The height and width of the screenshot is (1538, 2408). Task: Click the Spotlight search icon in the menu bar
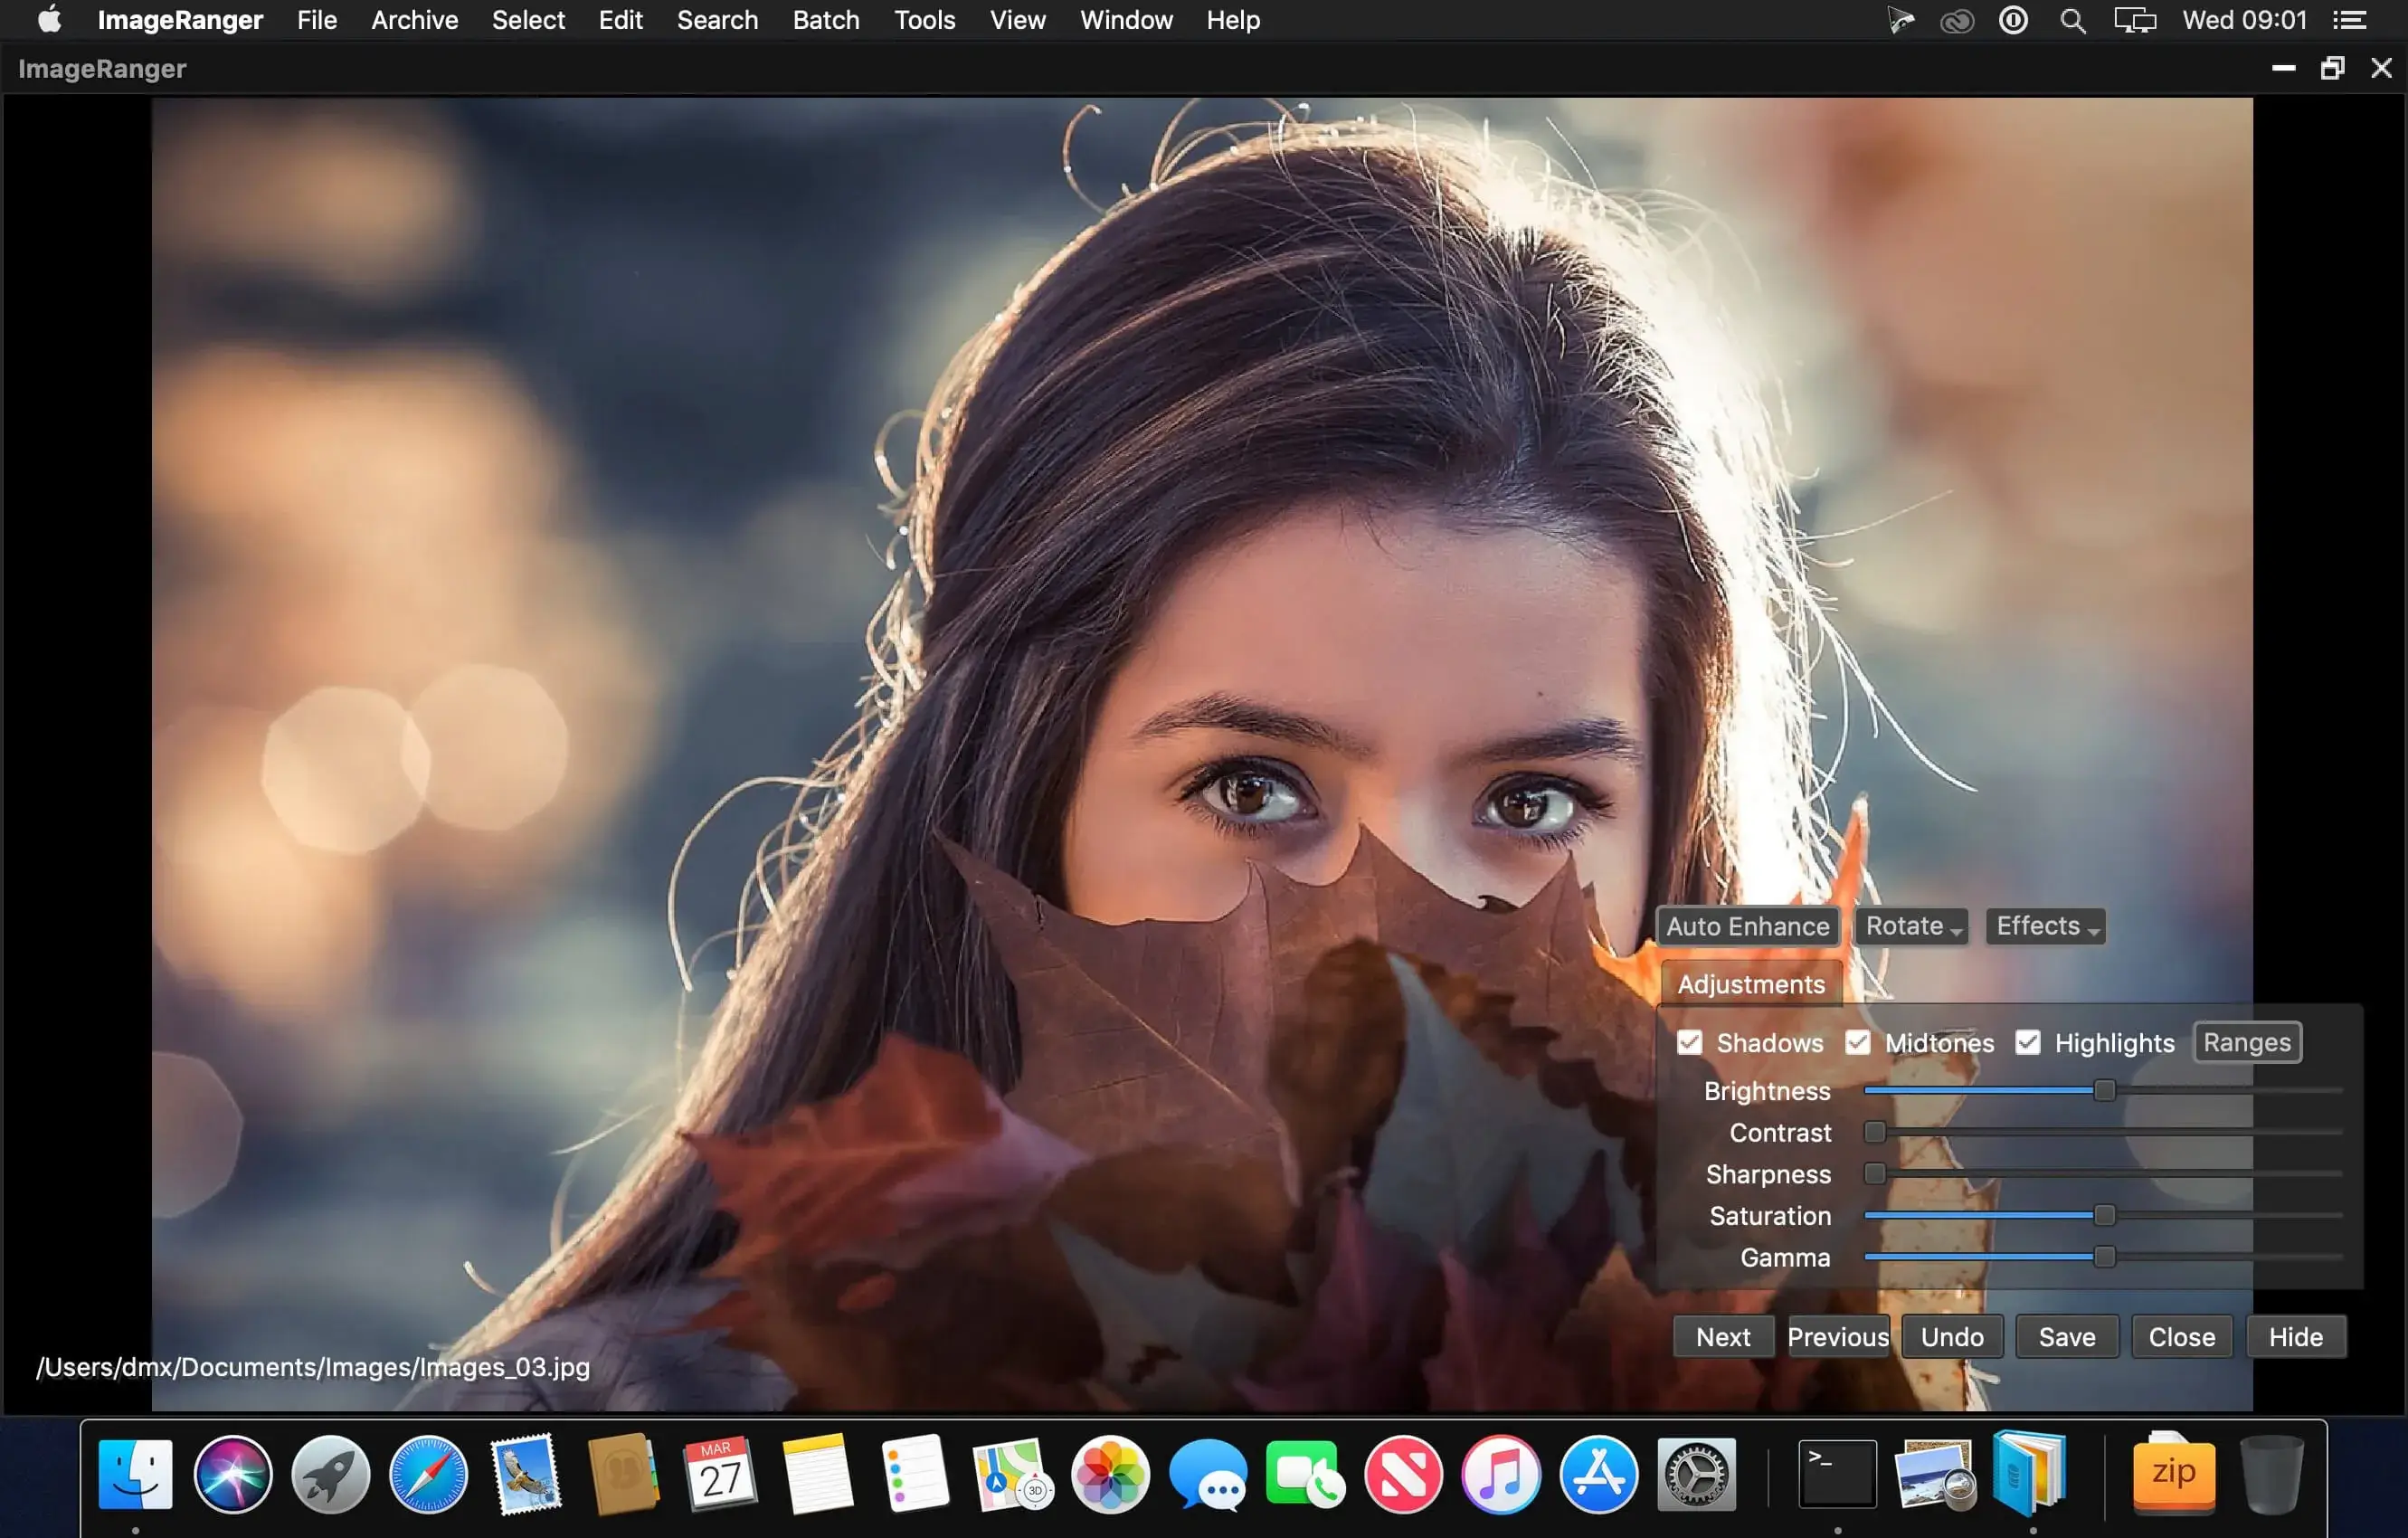point(2073,19)
